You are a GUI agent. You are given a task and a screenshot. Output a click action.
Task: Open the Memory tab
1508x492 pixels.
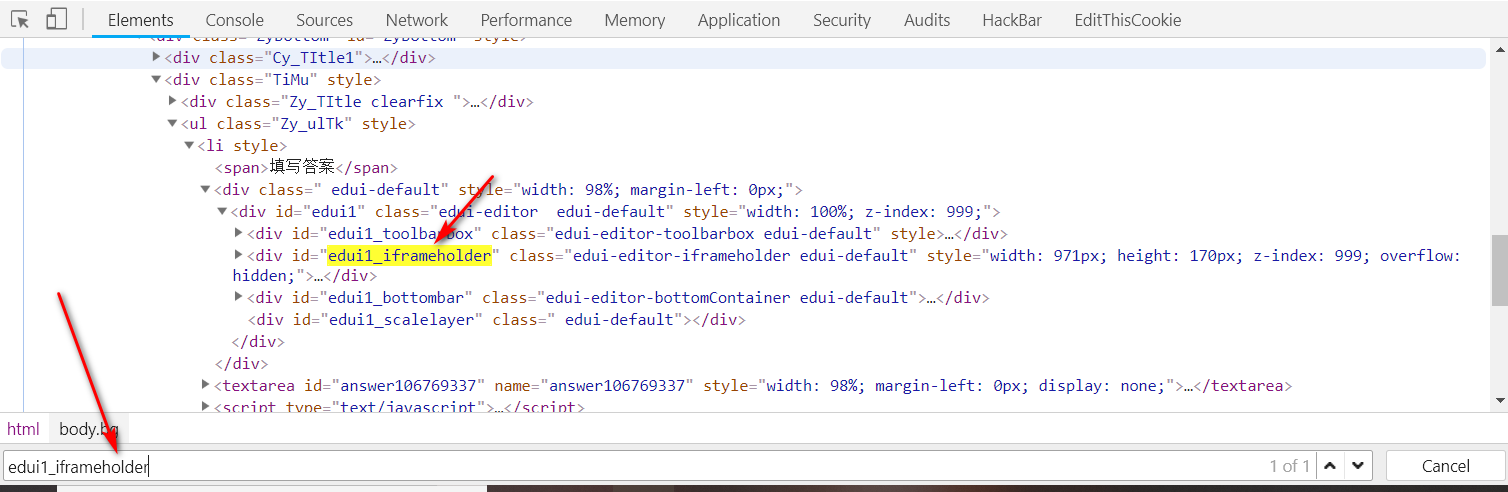pos(635,20)
